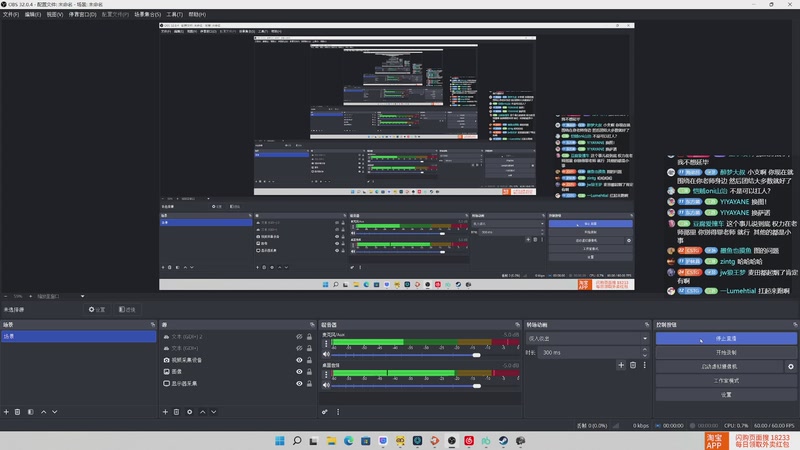Open the 停靠窗口(D) menu
This screenshot has height=450, width=800.
[83, 14]
